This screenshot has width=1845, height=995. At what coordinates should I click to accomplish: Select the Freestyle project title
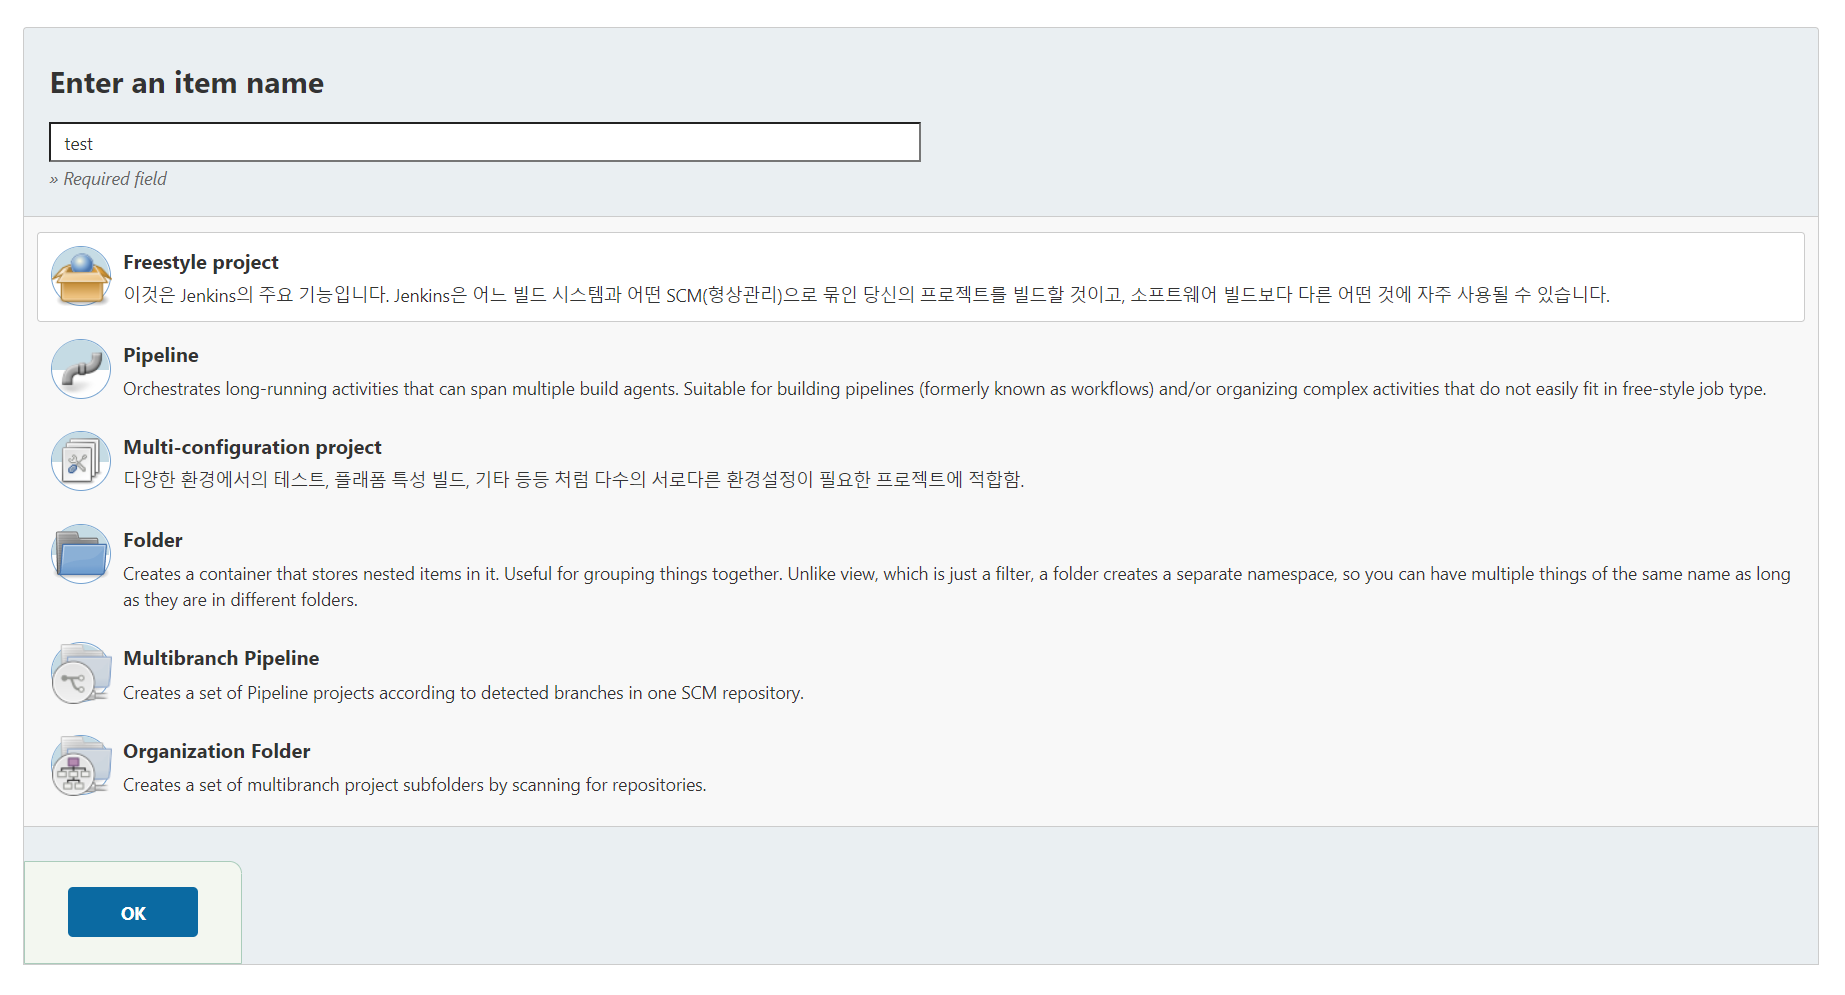pos(201,262)
